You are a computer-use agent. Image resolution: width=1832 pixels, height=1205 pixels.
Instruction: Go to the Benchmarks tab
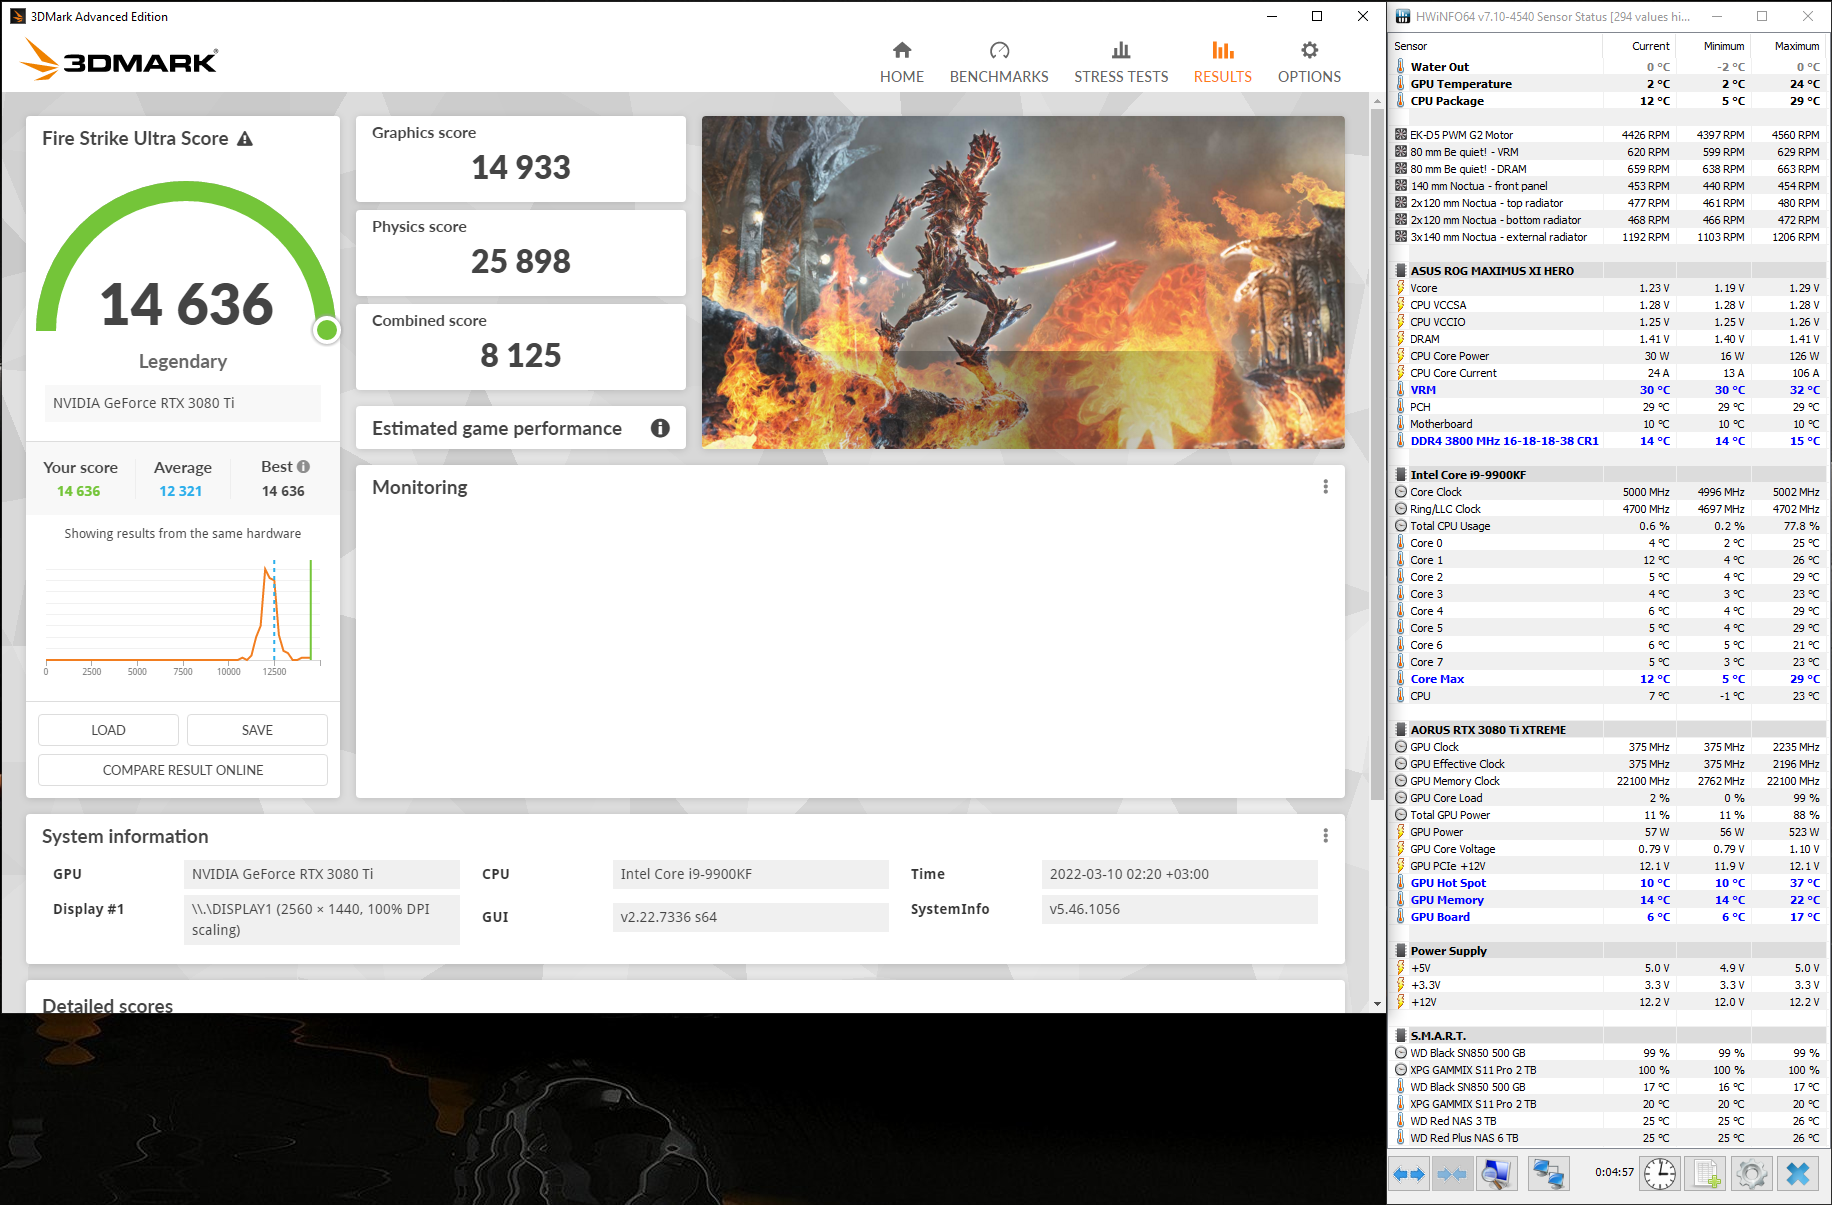(999, 63)
